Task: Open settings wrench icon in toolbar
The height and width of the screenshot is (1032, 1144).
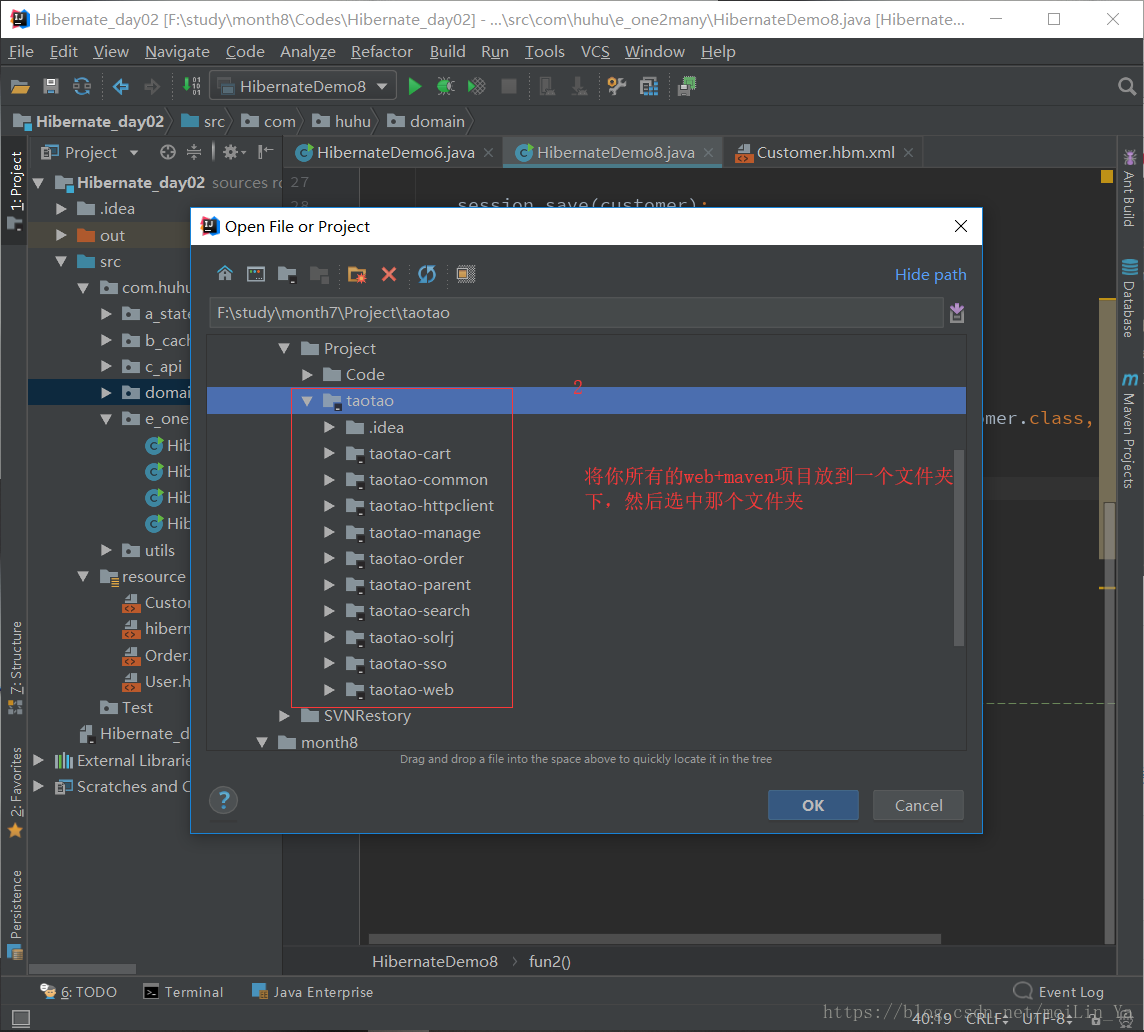Action: tap(617, 86)
